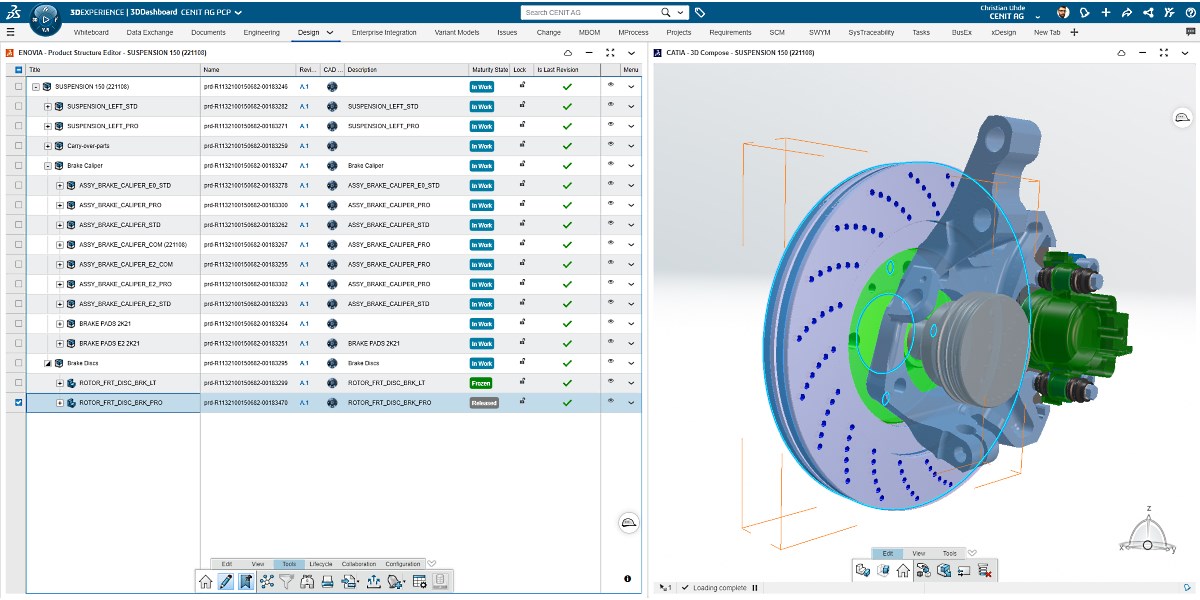Image resolution: width=1200 pixels, height=600 pixels.
Task: Open the Collaboration tab in ENOVIA toolbar
Action: click(358, 564)
